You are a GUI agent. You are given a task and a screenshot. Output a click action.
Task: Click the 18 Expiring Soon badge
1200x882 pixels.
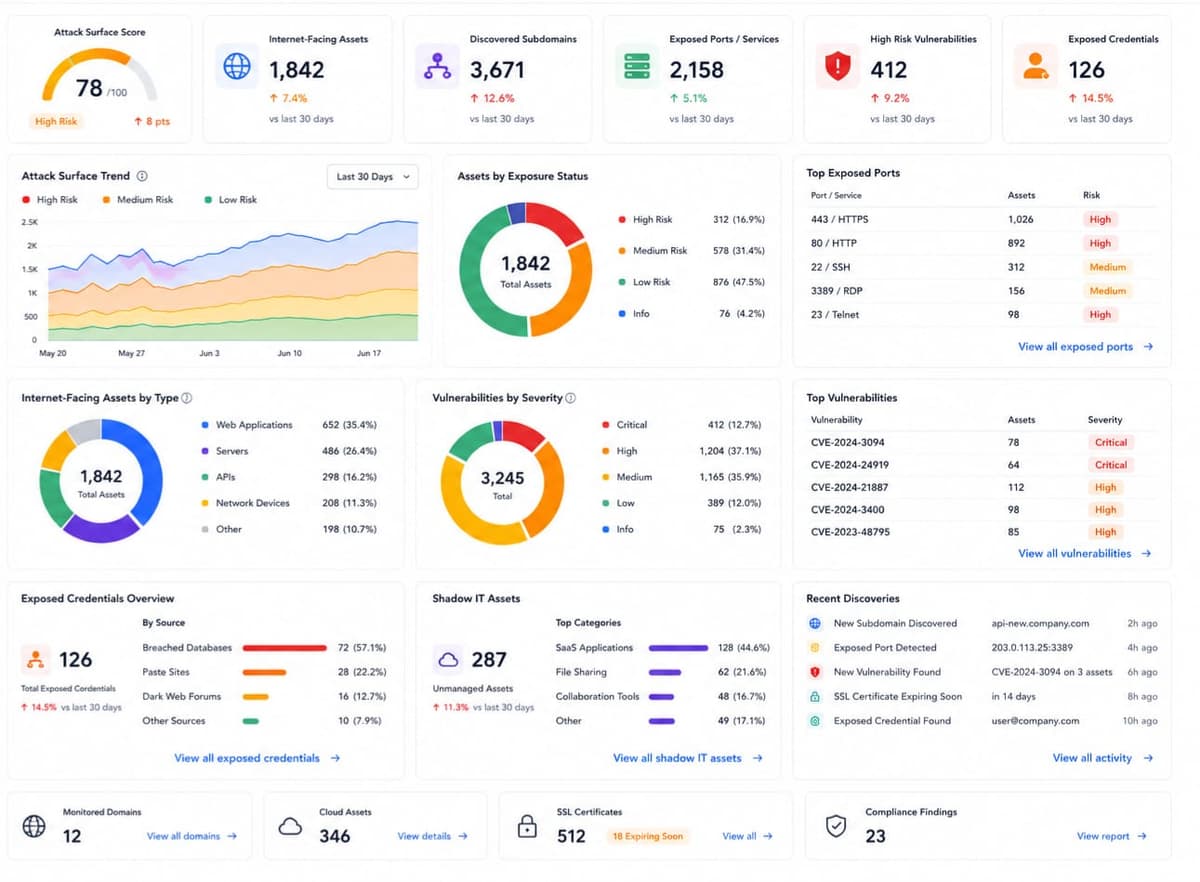(648, 836)
